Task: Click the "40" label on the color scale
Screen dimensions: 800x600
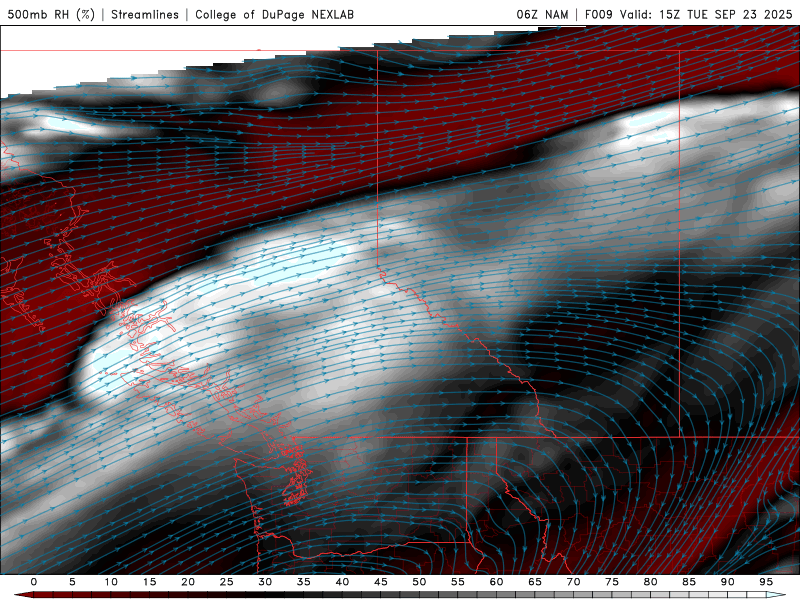Action: pos(342,582)
